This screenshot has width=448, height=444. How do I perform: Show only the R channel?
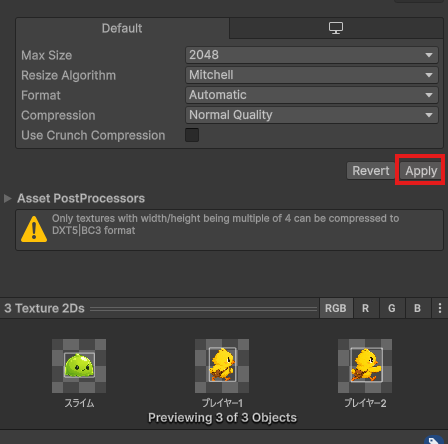click(x=366, y=308)
